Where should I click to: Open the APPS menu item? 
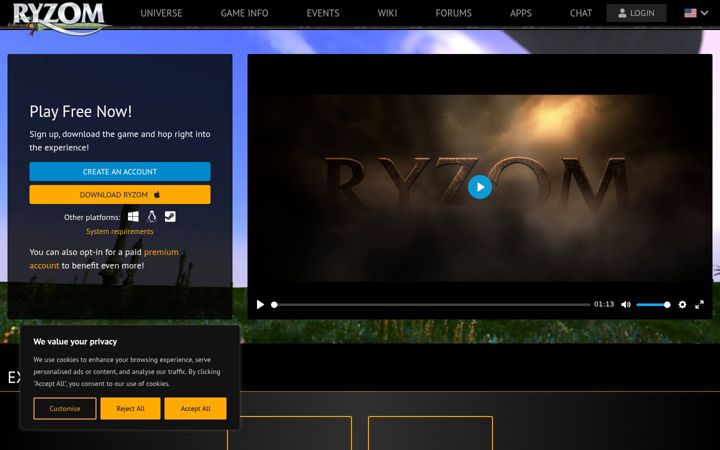coord(521,13)
